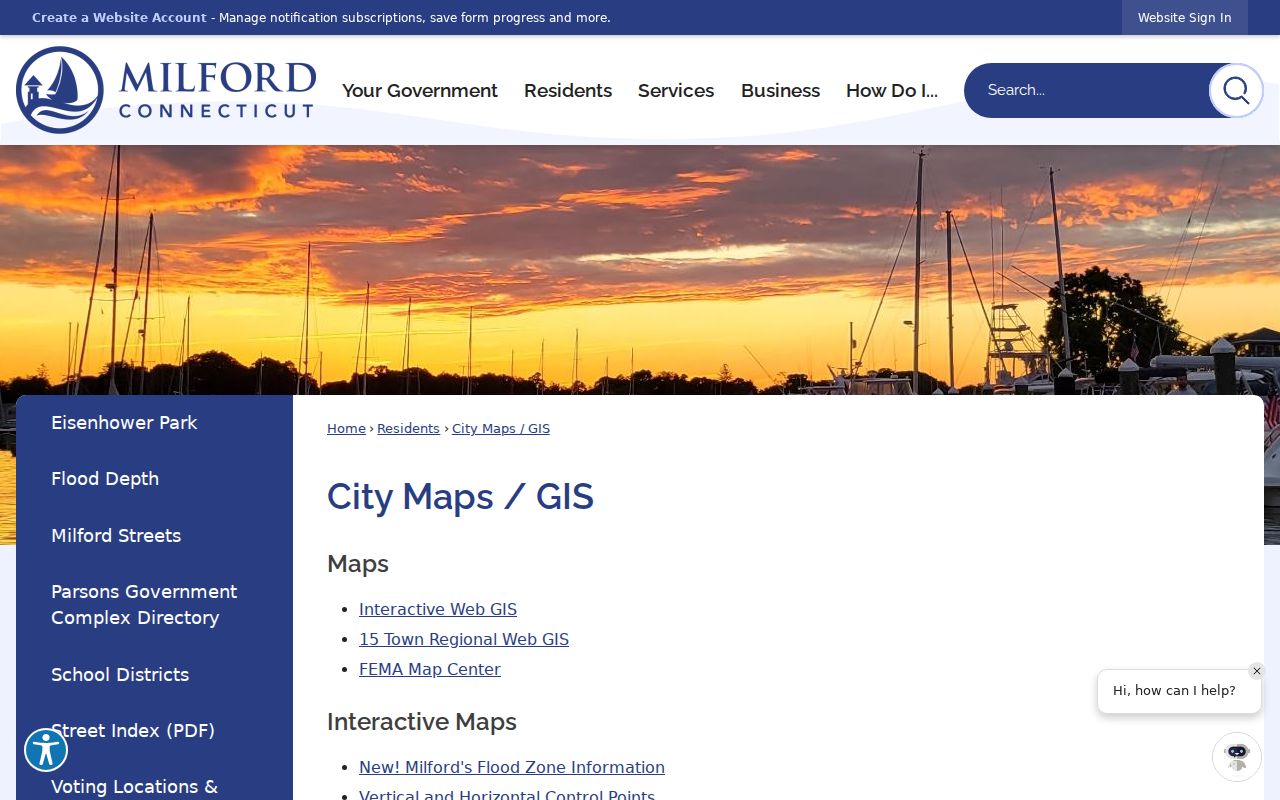
Task: Click the search magnifier icon button
Action: (x=1236, y=91)
